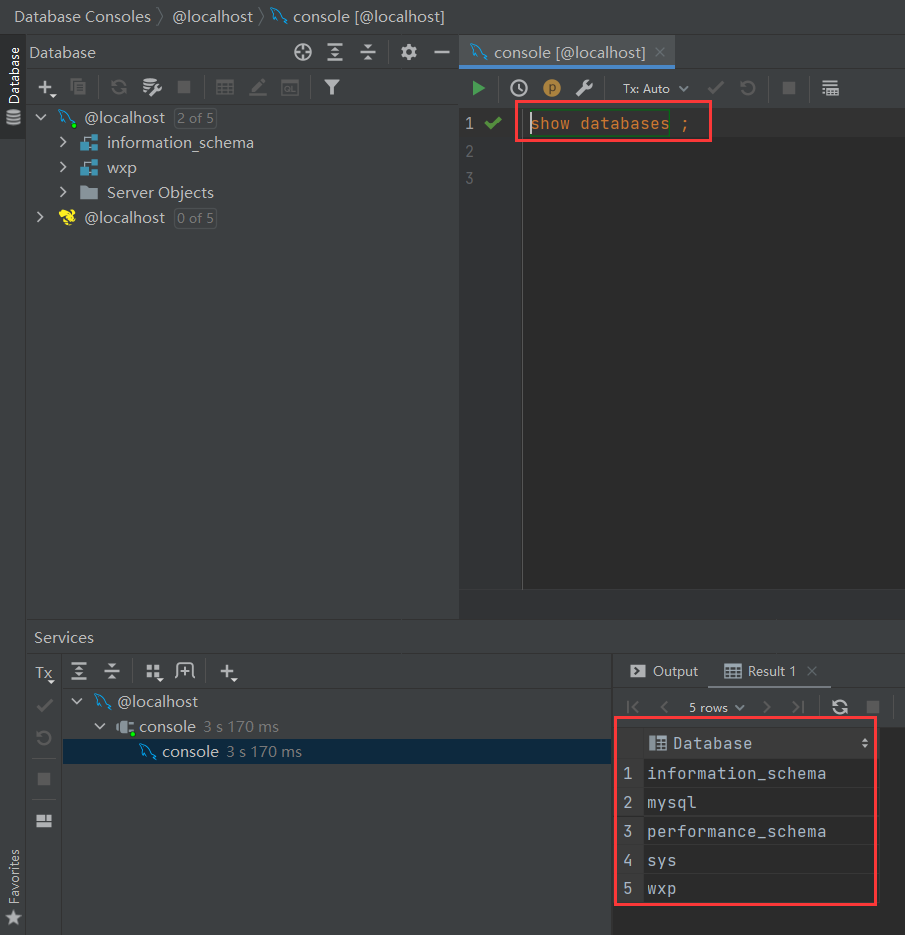Expand the information_schema tree node
905x935 pixels.
tap(63, 142)
